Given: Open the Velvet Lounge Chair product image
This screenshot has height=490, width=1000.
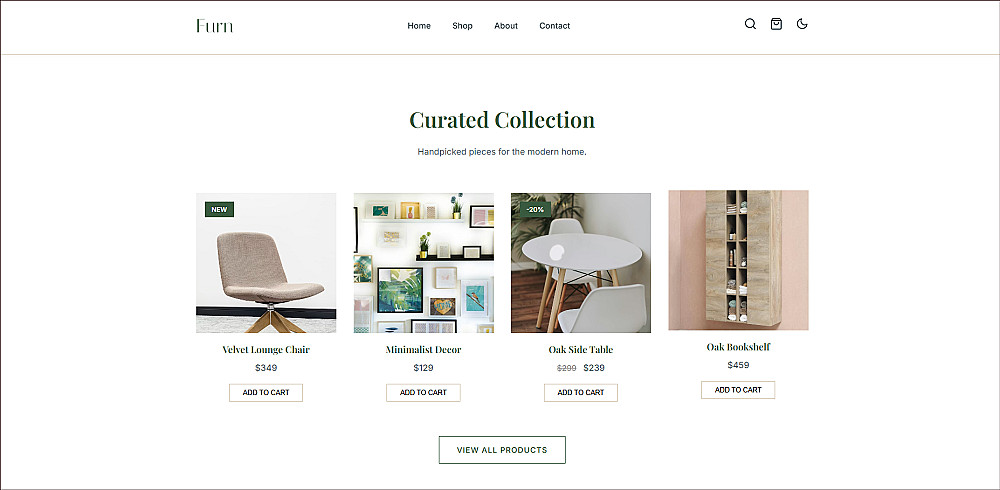Looking at the screenshot, I should tap(266, 263).
